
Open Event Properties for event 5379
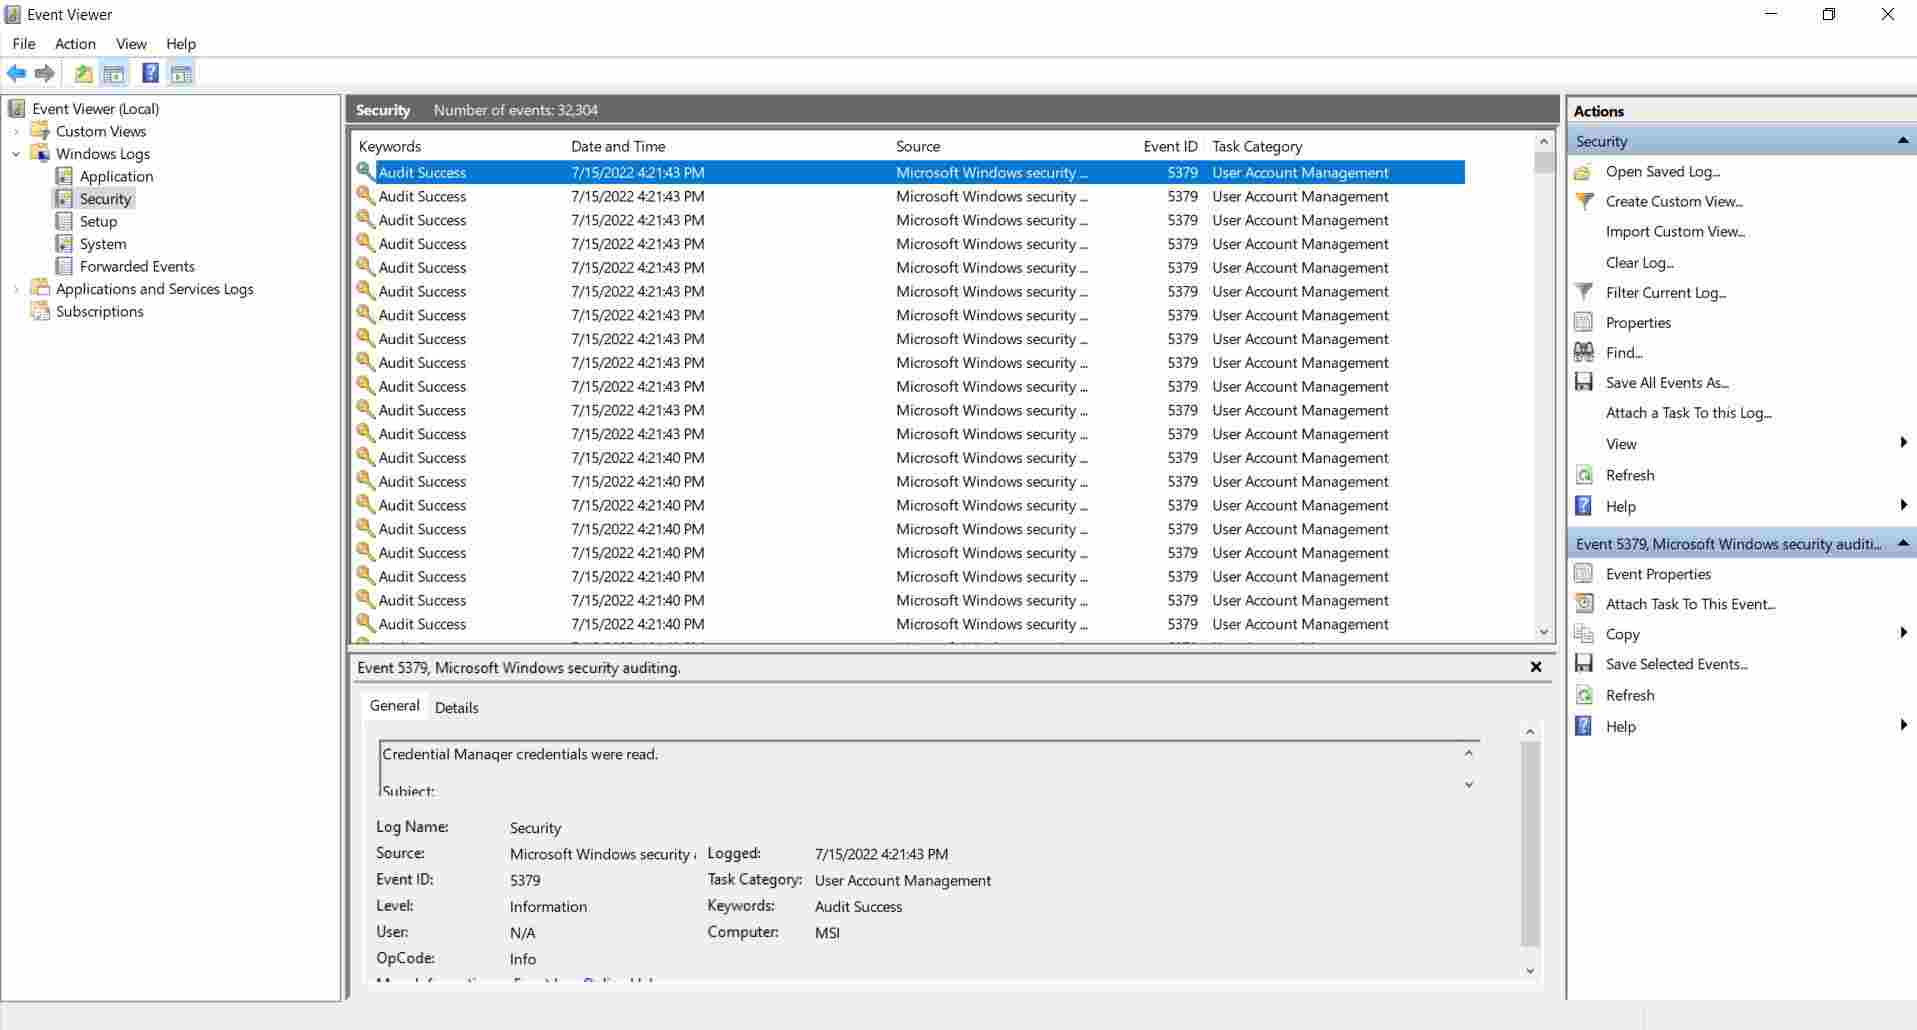tap(1657, 573)
